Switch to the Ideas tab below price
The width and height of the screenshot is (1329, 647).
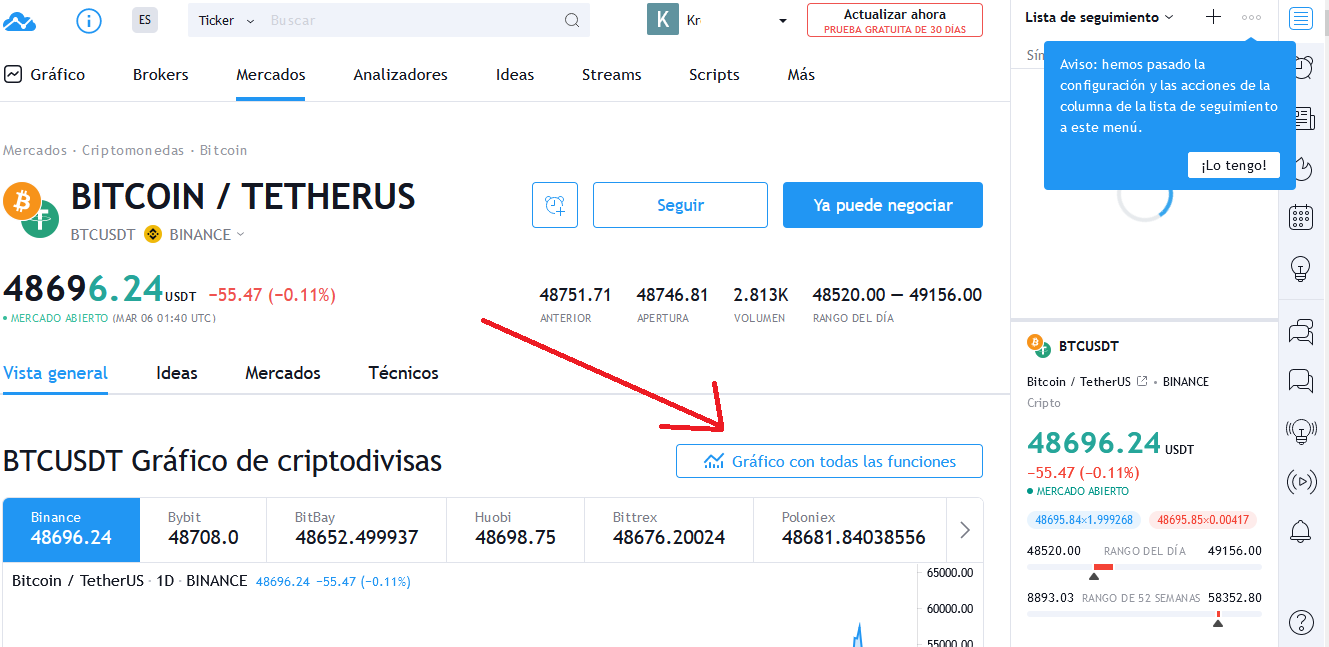(177, 373)
